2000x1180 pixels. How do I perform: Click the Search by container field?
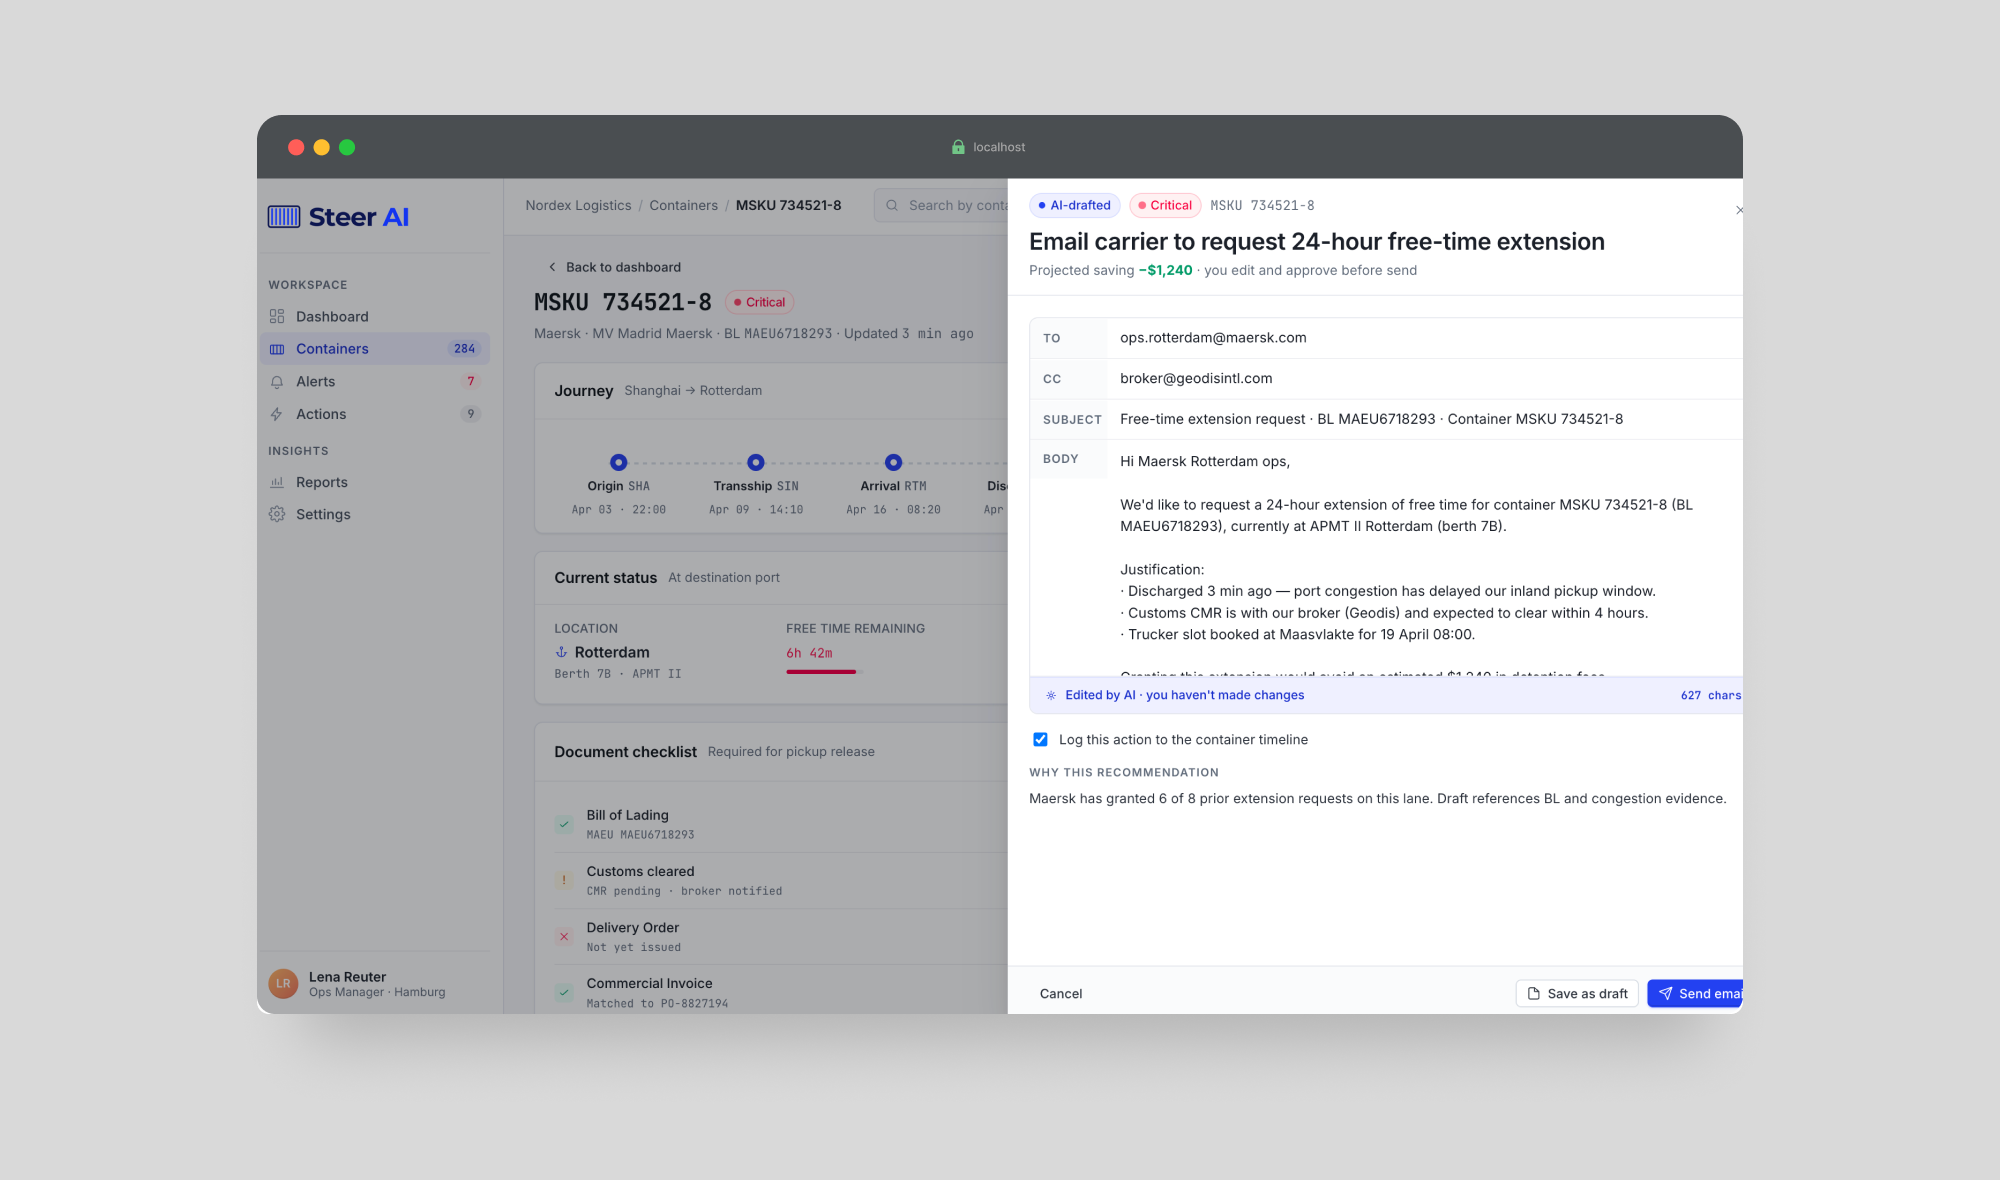point(941,205)
